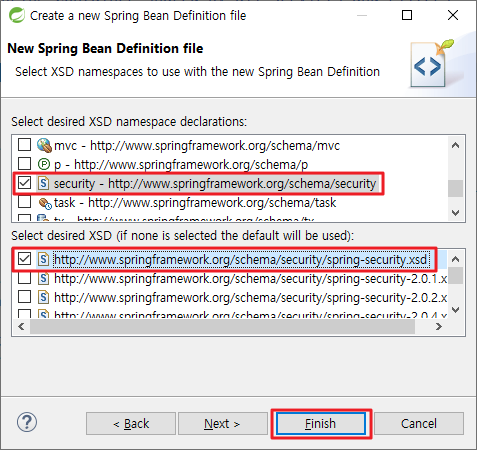
Task: Check the task namespace checkbox
Action: 24,202
